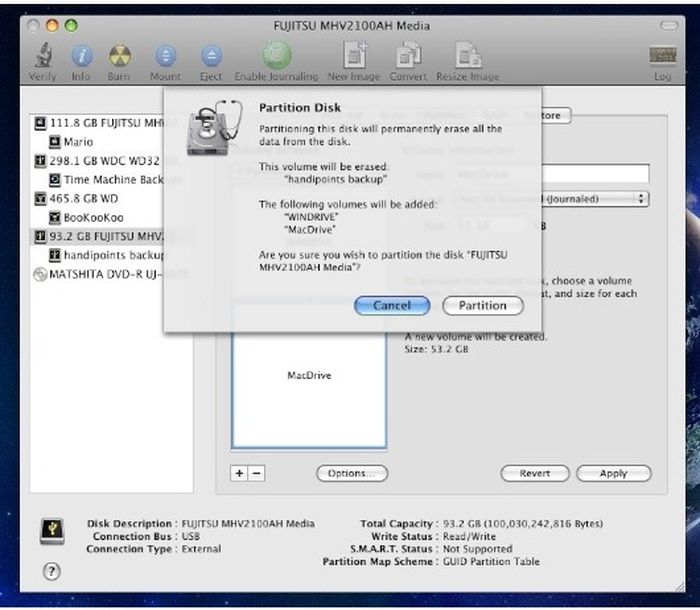The height and width of the screenshot is (610, 700).
Task: Select the MacDrive partition block
Action: 309,392
